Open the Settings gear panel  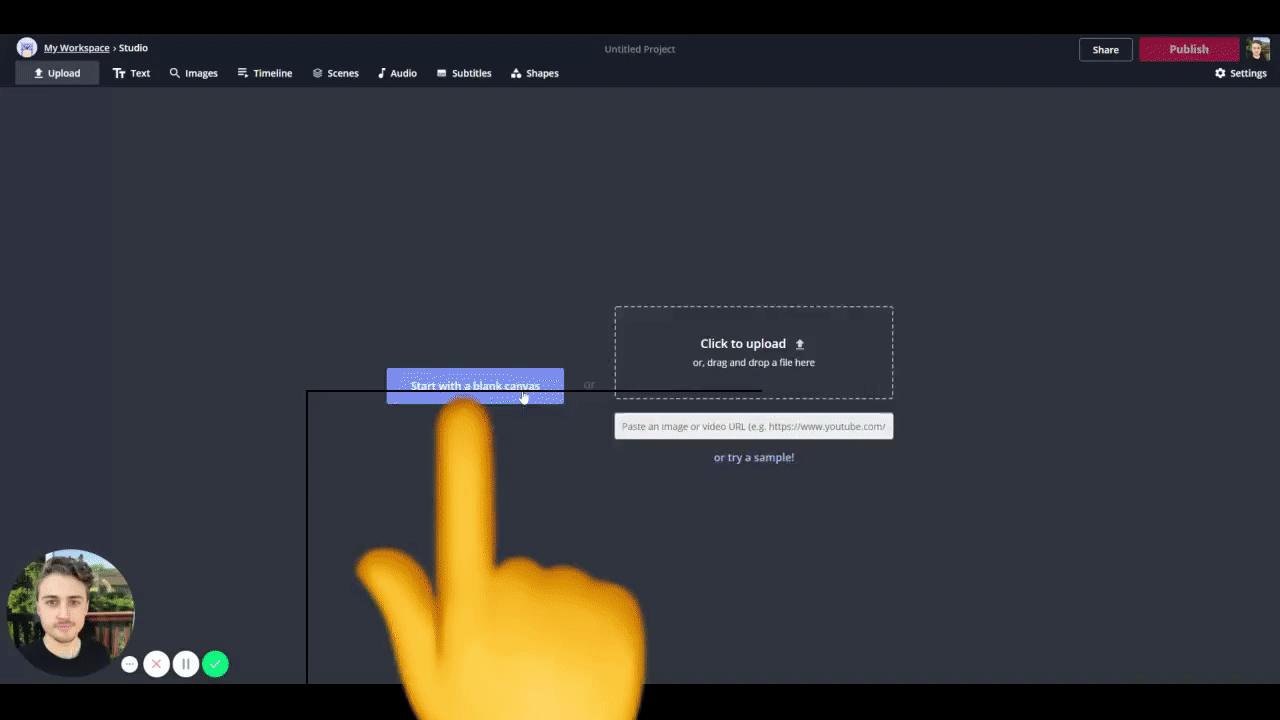(x=1241, y=73)
